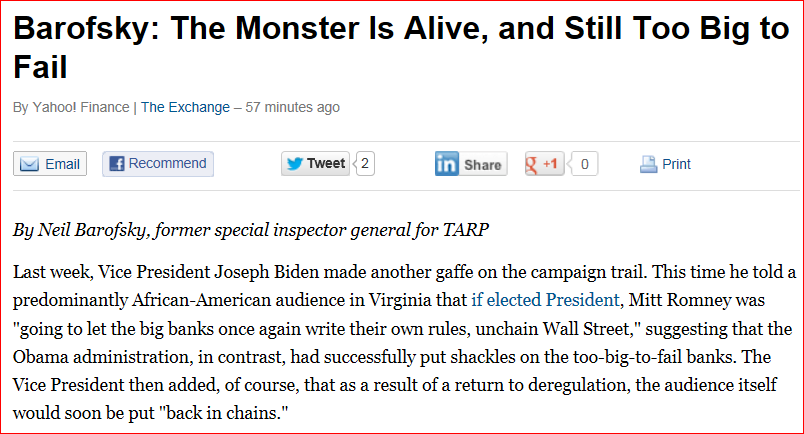Screen dimensions: 804x434
Task: Open The Exchange blog link
Action: pyautogui.click(x=185, y=107)
